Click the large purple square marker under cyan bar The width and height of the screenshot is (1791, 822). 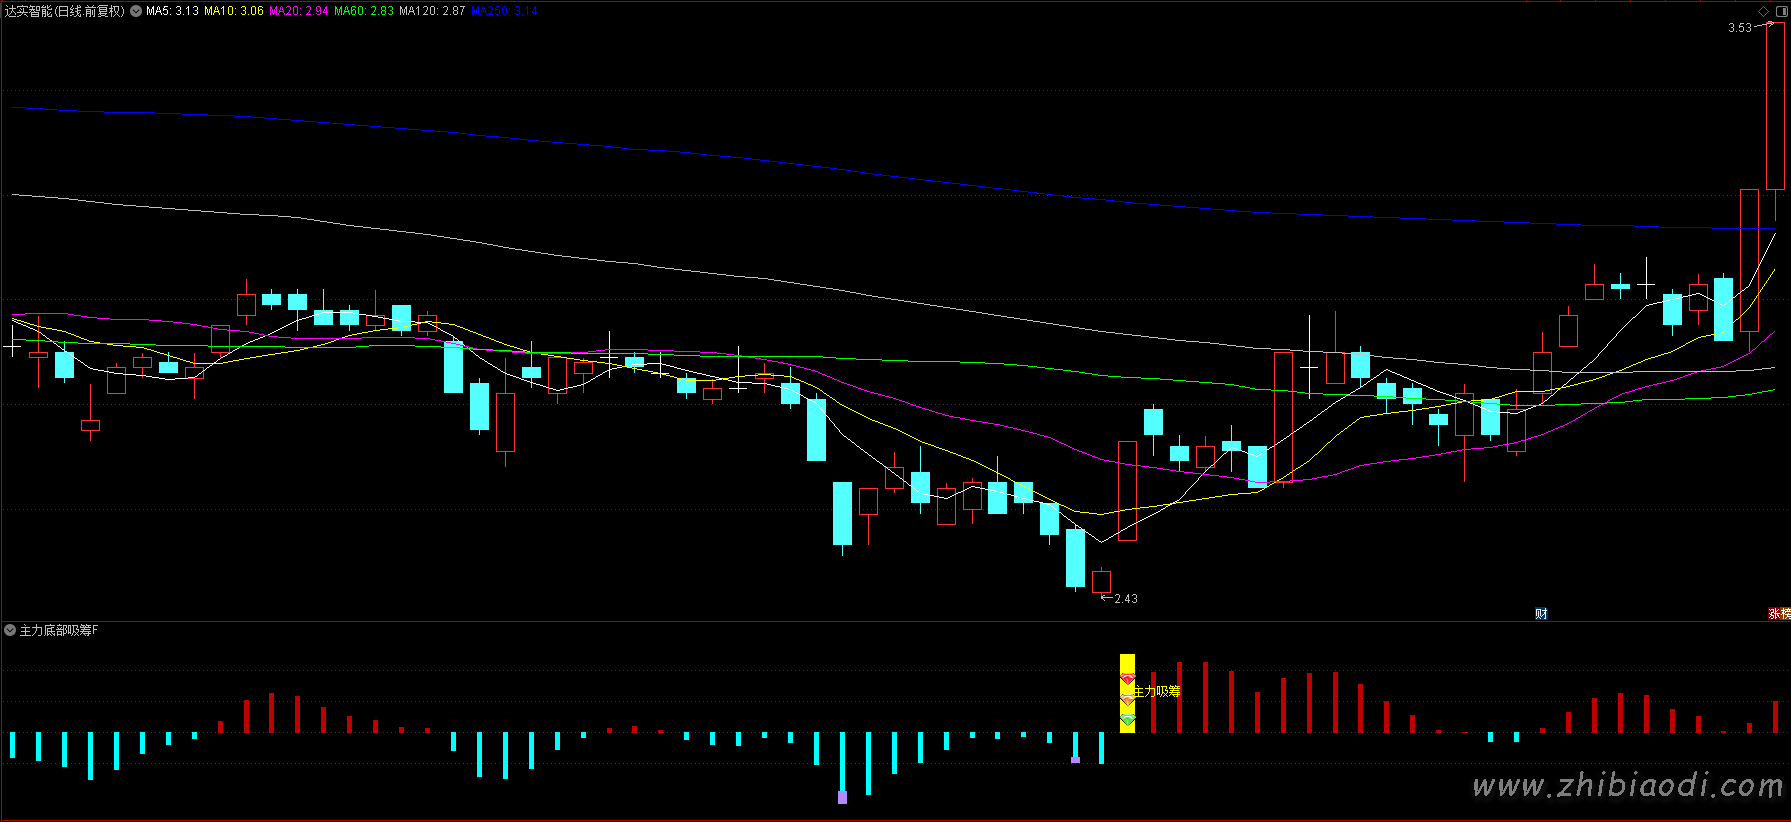point(842,797)
